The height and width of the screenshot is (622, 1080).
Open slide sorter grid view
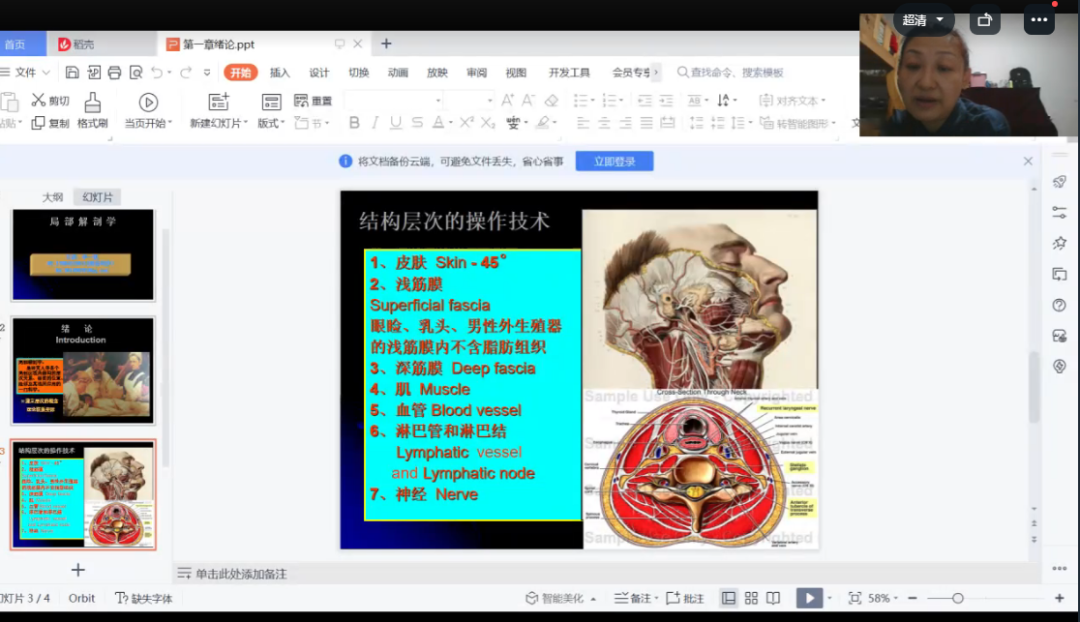[751, 598]
